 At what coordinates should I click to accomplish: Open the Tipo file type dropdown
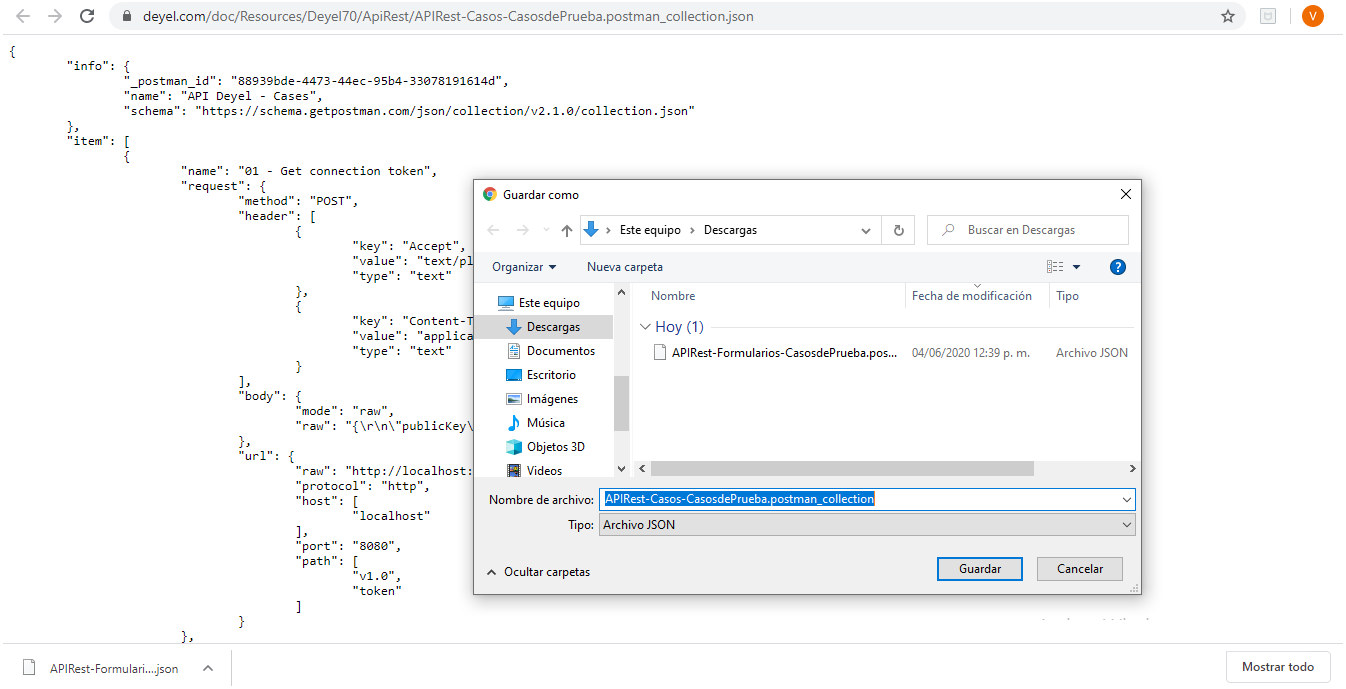click(867, 525)
